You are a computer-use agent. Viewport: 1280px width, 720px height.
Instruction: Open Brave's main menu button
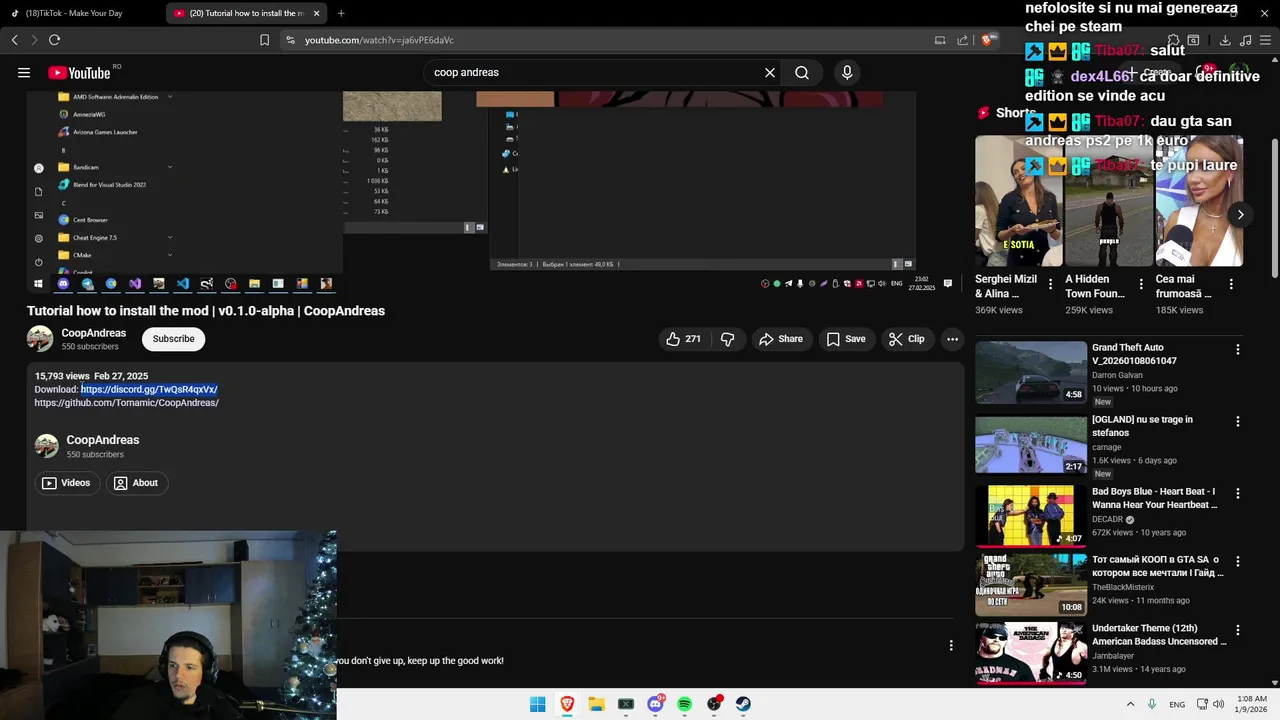point(1265,40)
